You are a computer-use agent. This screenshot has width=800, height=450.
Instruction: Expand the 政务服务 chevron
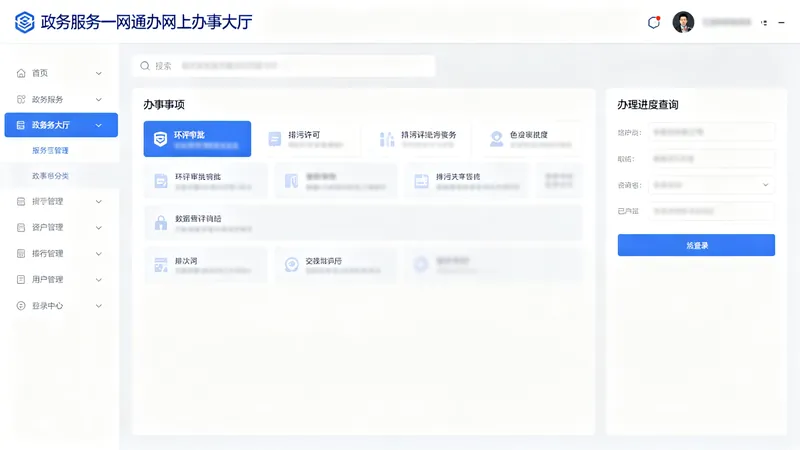(98, 99)
